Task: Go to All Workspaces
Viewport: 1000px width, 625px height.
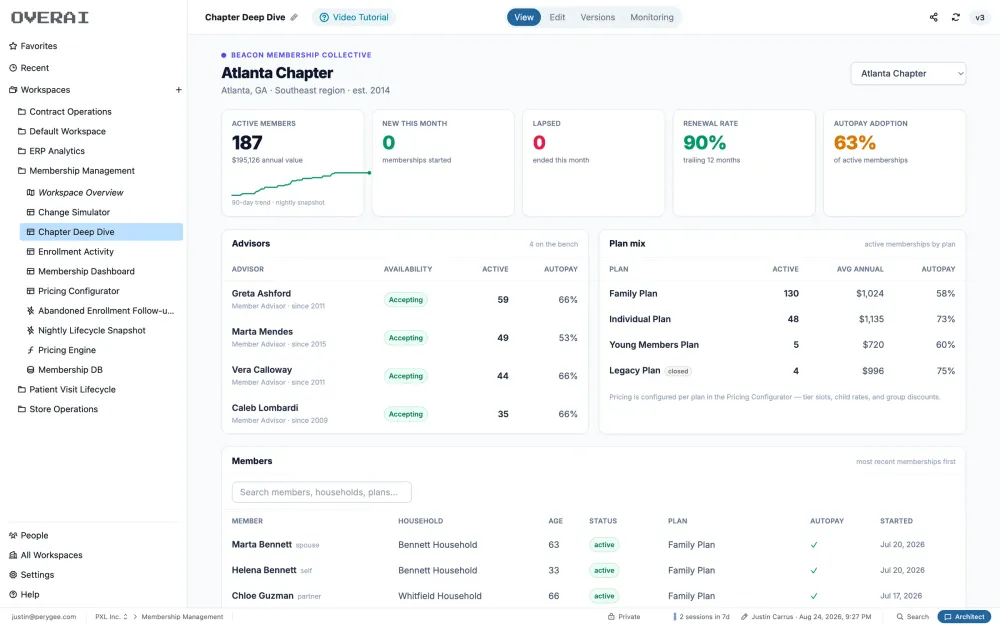Action: click(45, 555)
